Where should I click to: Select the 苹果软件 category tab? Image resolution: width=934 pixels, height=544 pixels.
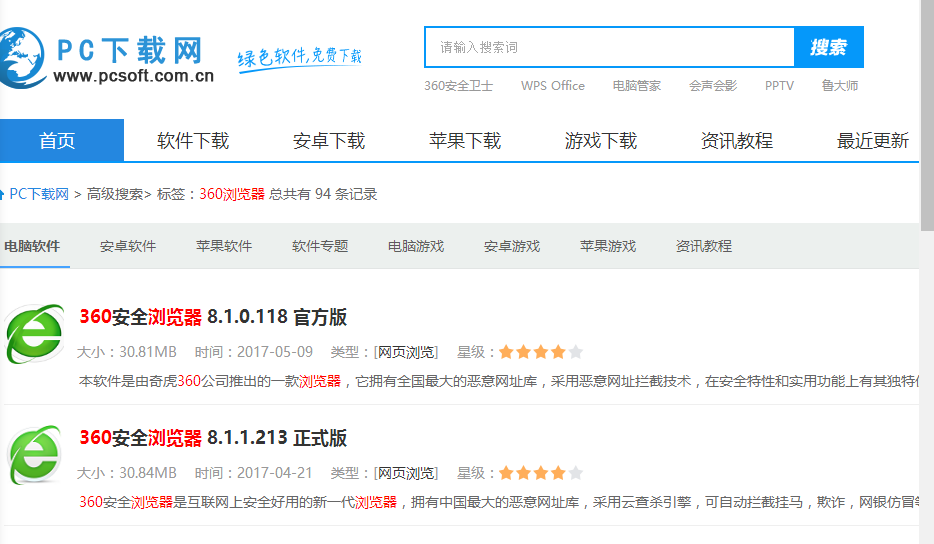pos(224,246)
